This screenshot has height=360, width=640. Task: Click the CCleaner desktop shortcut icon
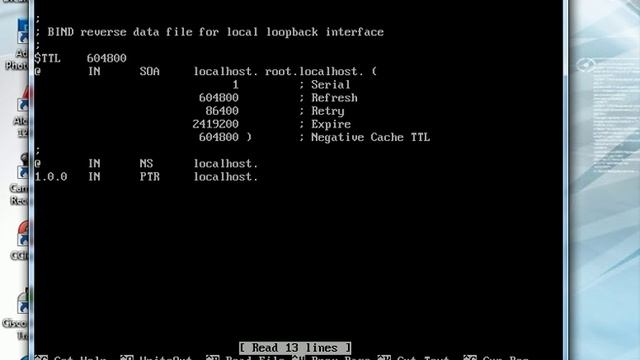pos(22,233)
